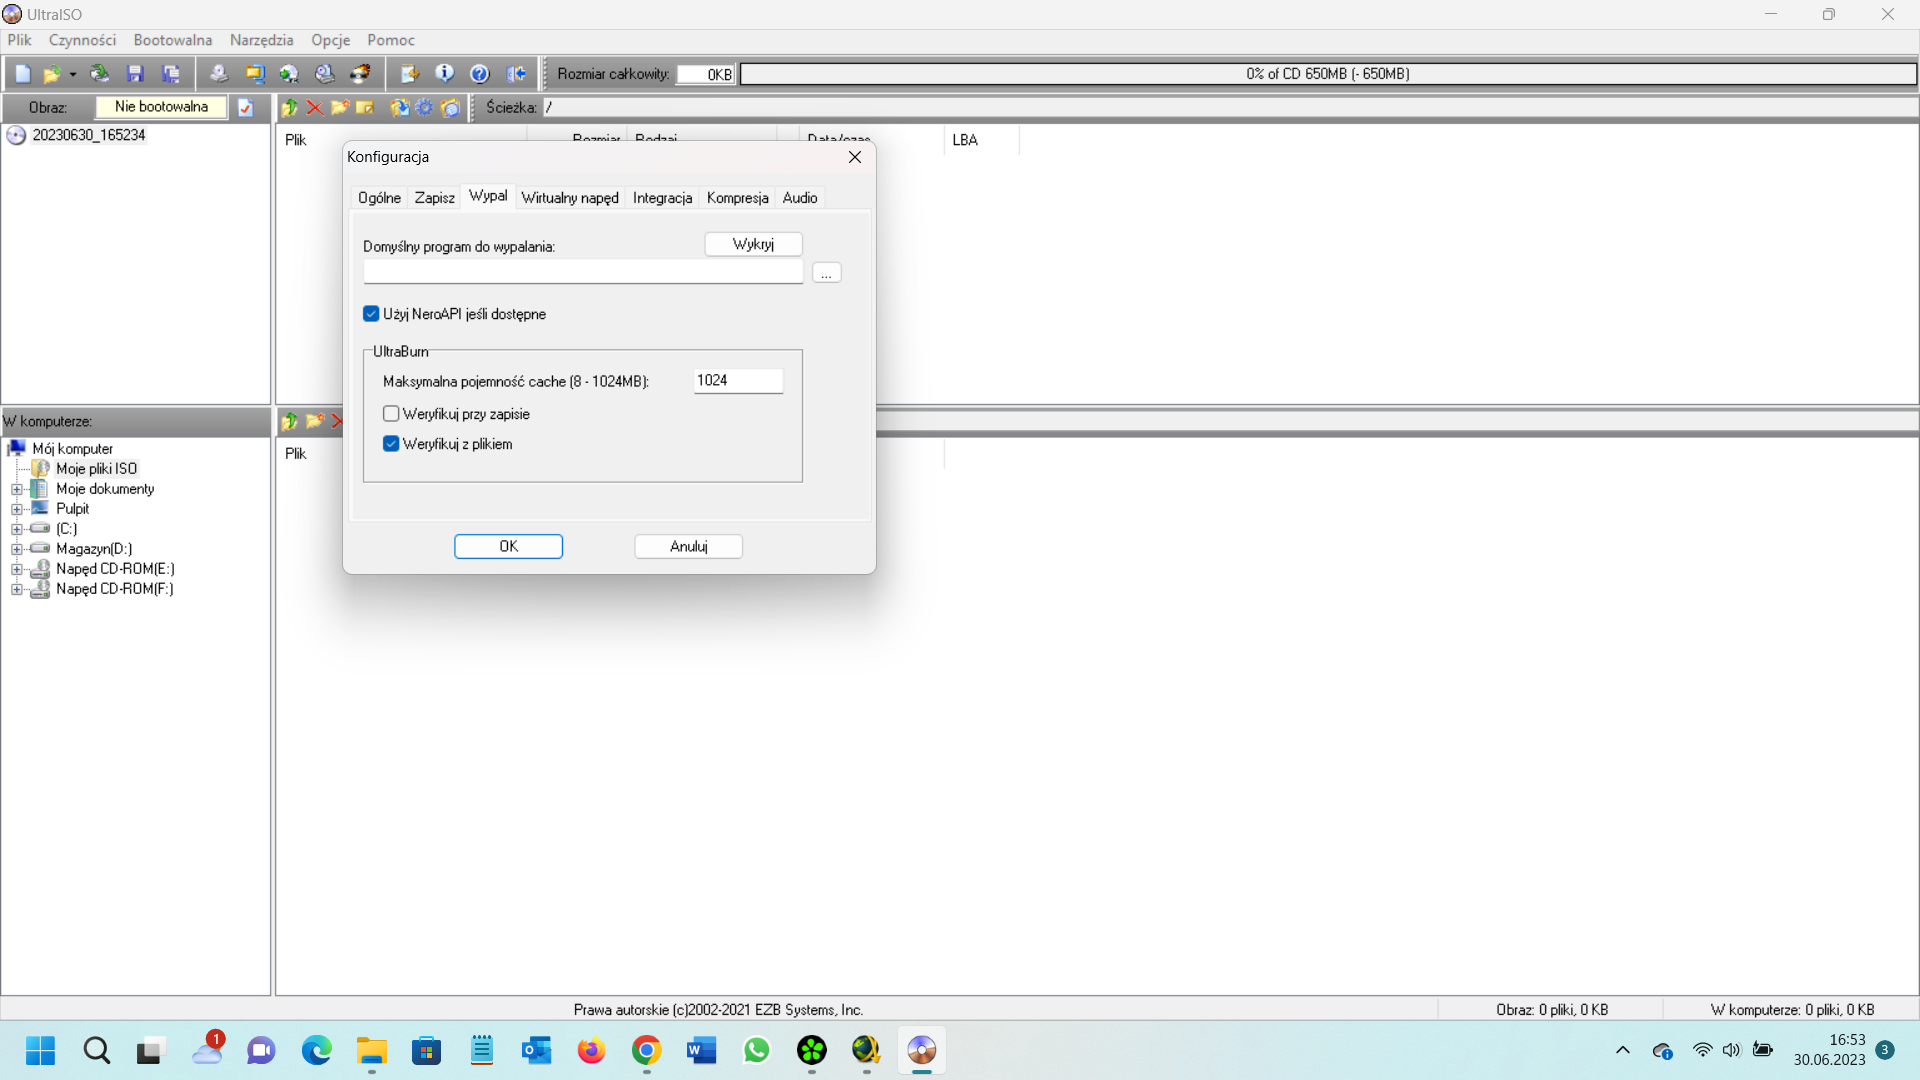Switch to the Ogólne tab
The height and width of the screenshot is (1080, 1920).
pyautogui.click(x=379, y=198)
